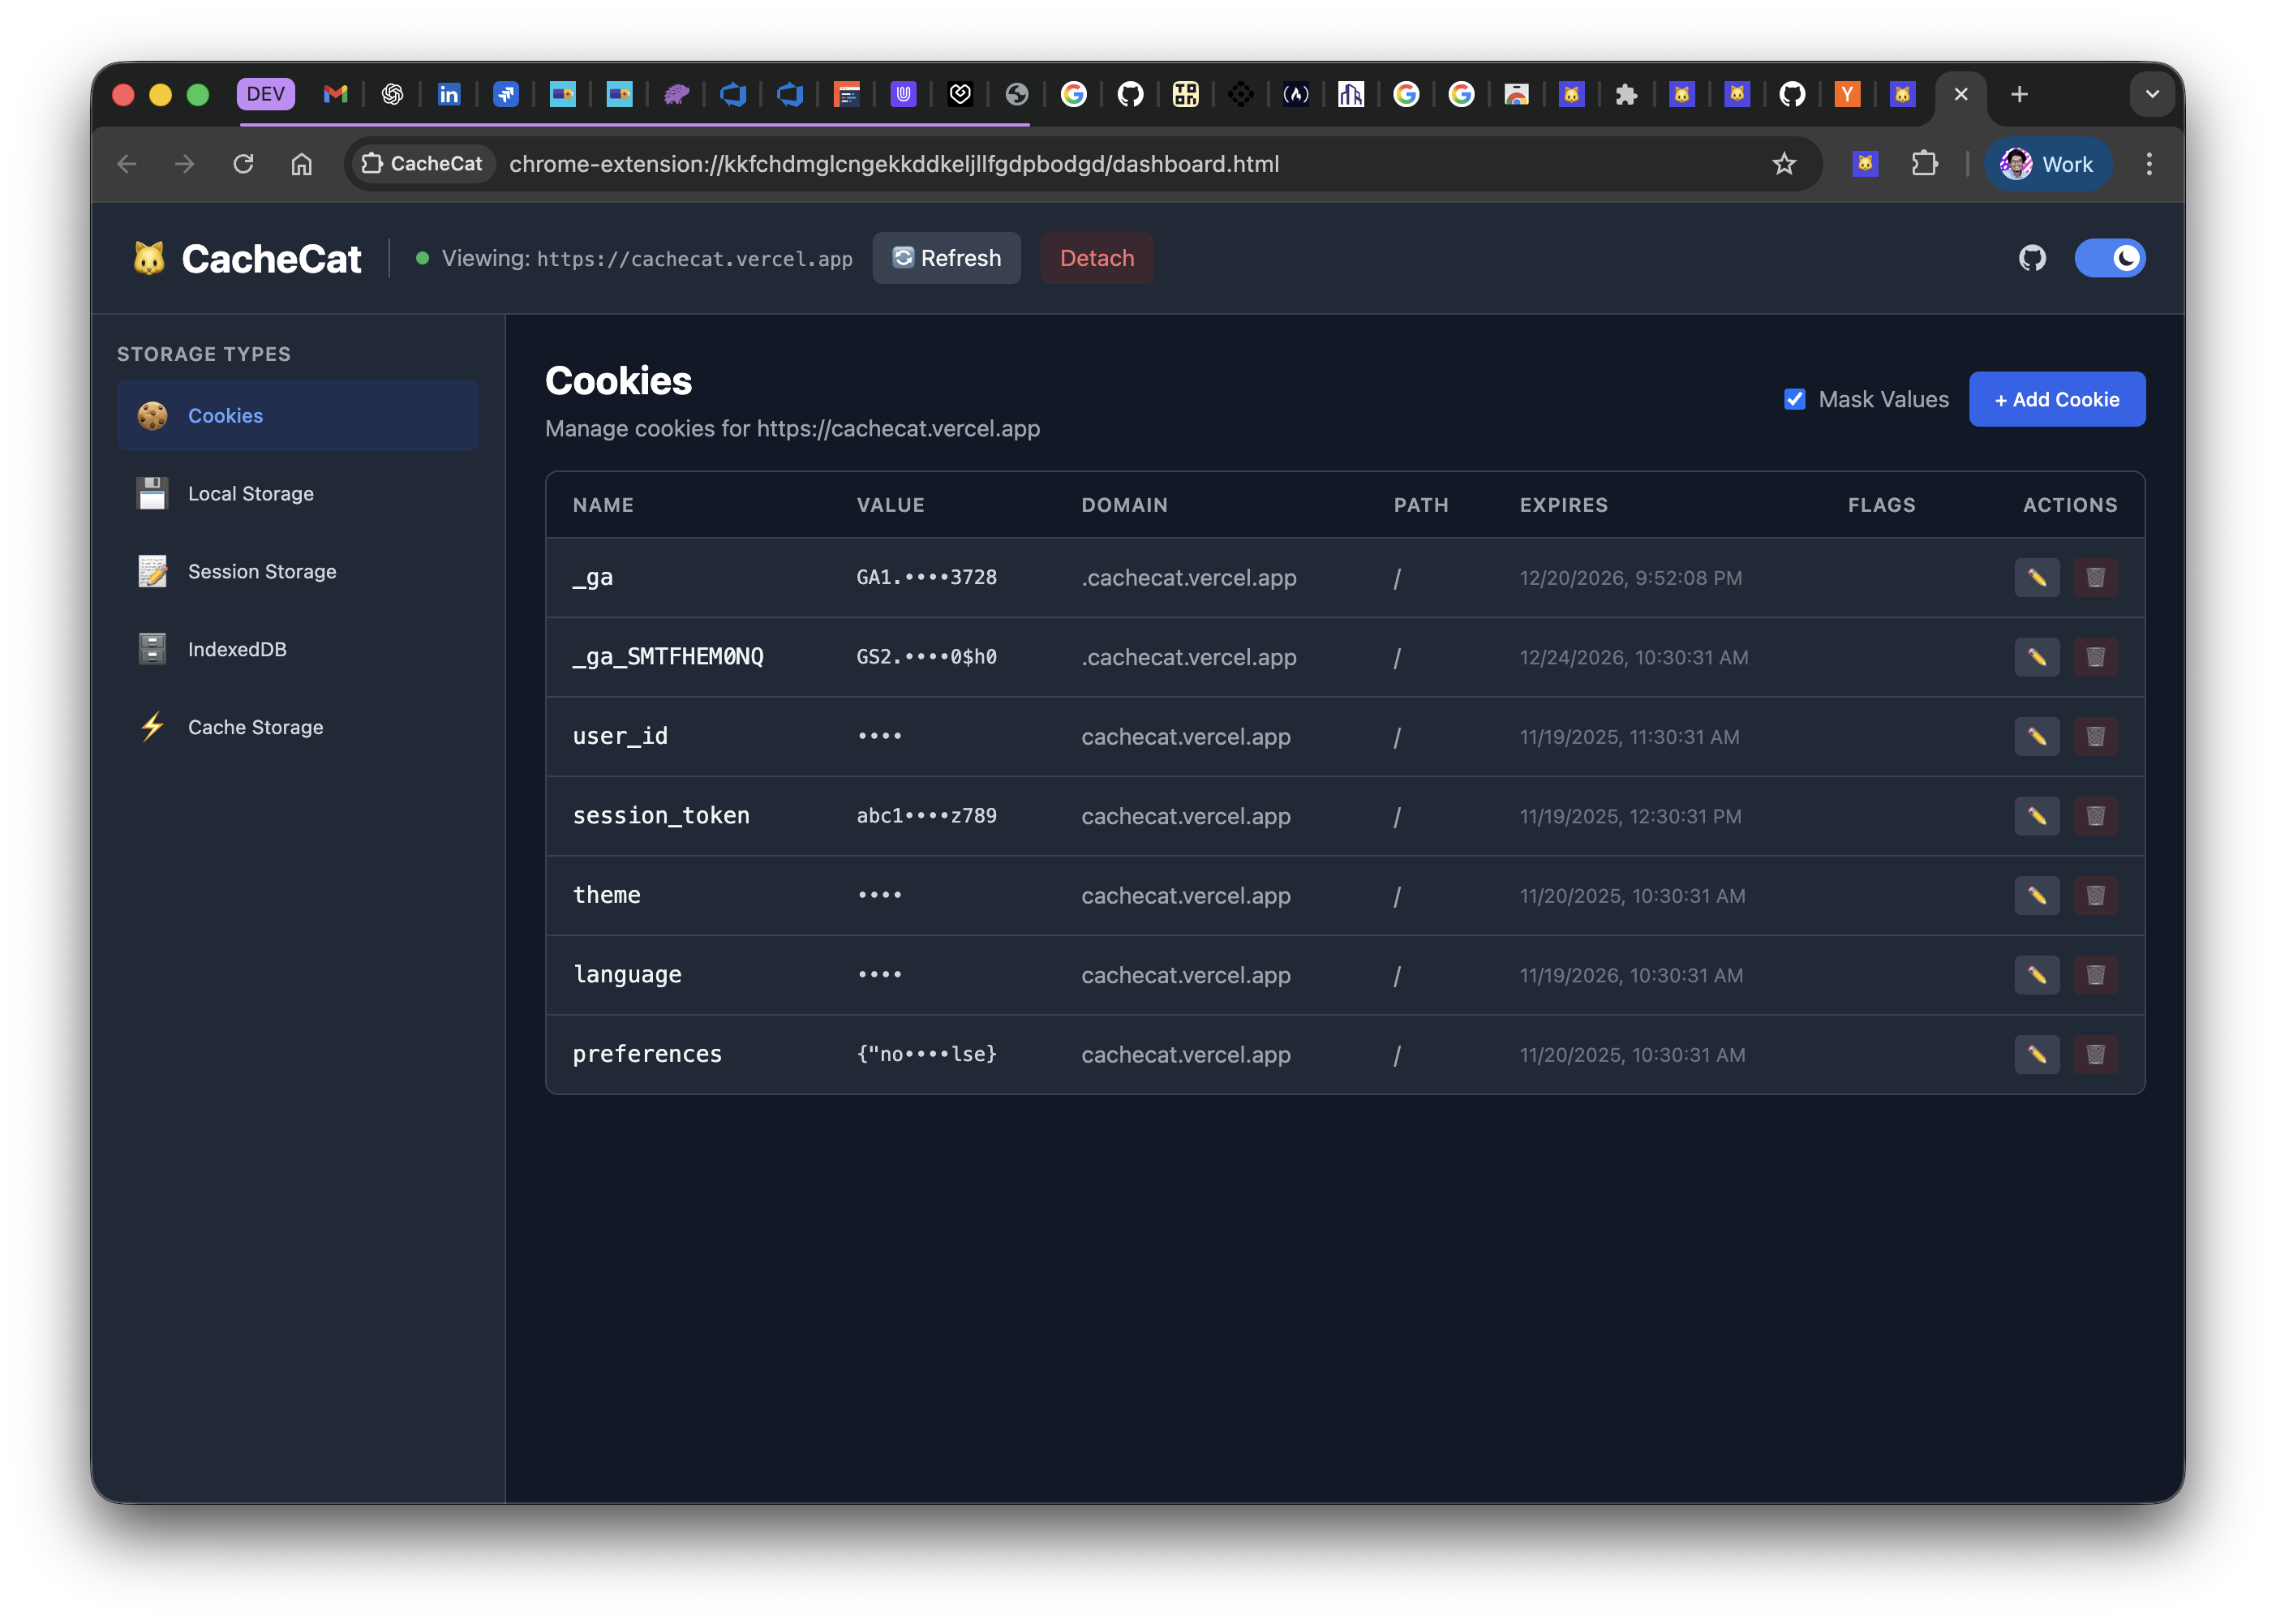Open the Chrome profile menu labeled Work
This screenshot has height=1624, width=2276.
pos(2048,164)
